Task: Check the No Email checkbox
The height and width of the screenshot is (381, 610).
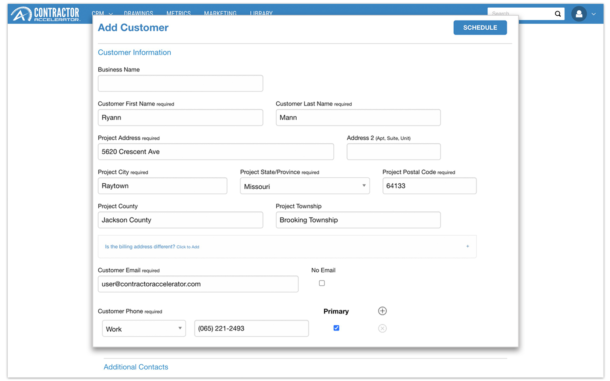Action: coord(322,283)
